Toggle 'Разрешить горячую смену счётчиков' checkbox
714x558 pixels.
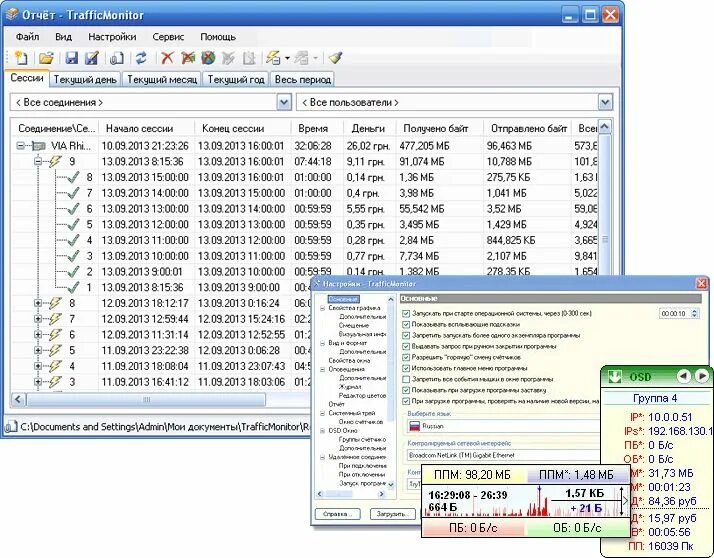click(x=406, y=357)
